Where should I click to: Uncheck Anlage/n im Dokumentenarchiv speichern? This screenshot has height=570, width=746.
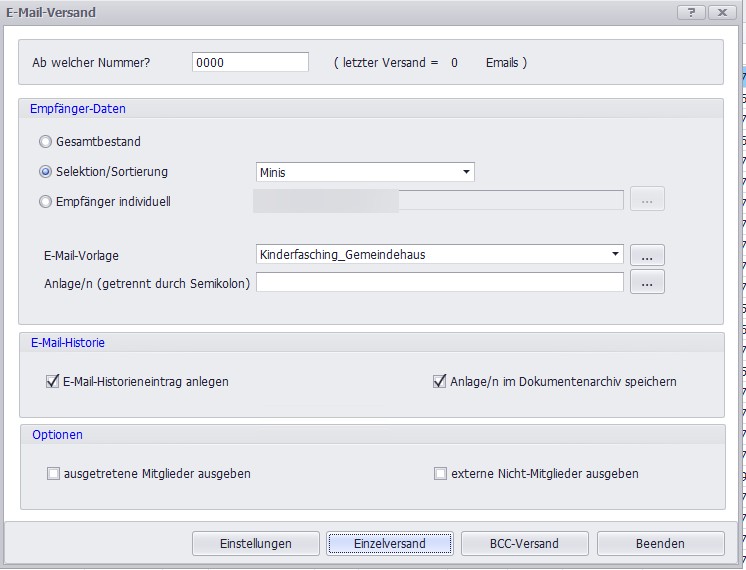point(439,381)
